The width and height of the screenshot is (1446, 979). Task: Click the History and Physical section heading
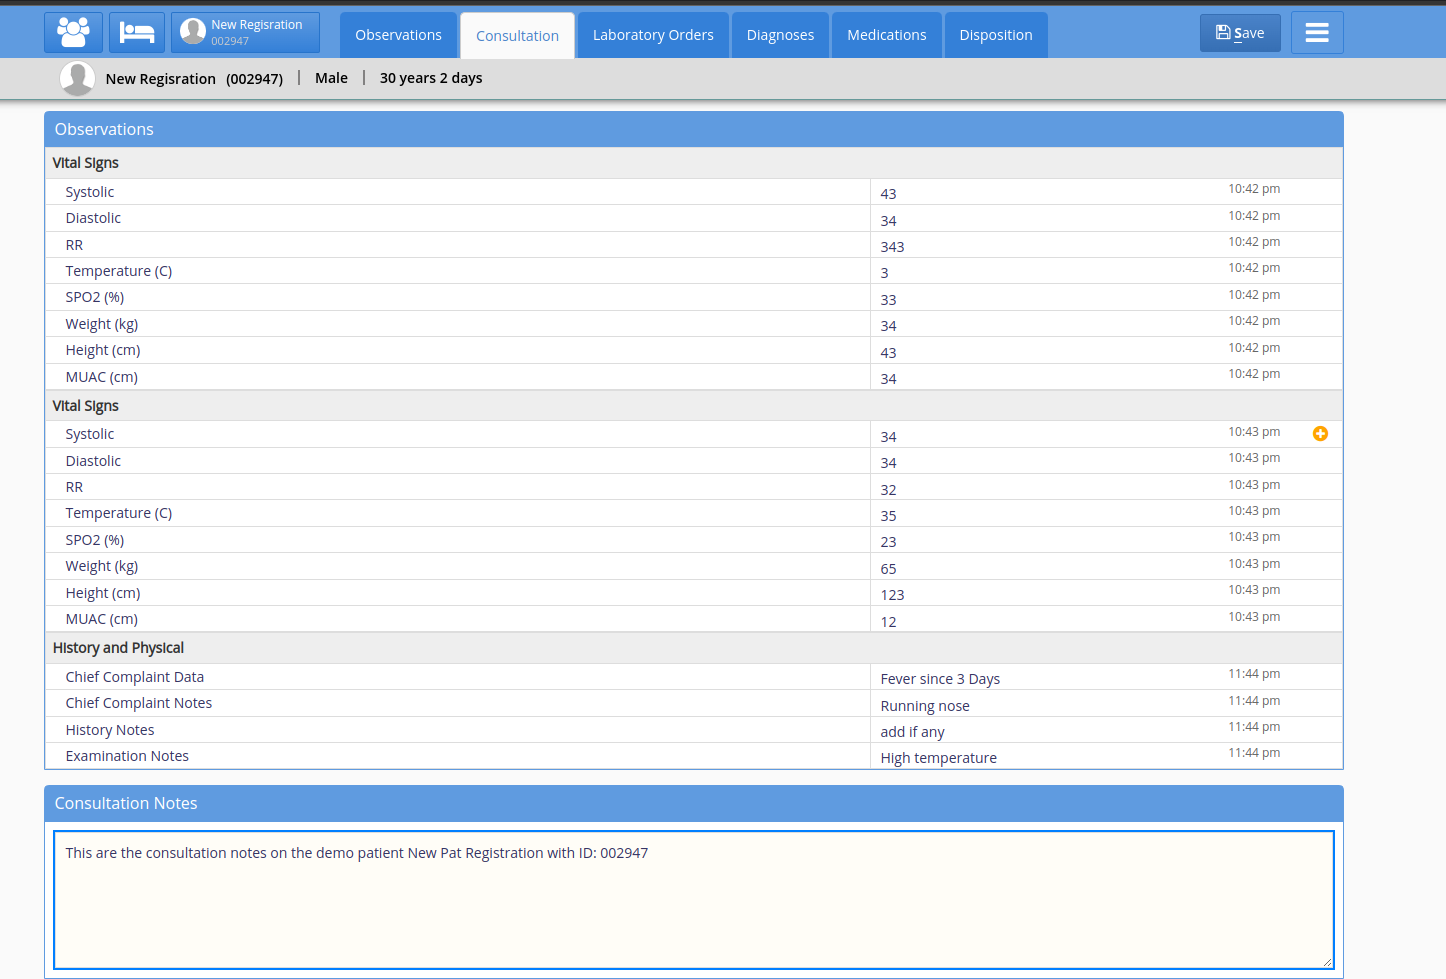coord(118,648)
